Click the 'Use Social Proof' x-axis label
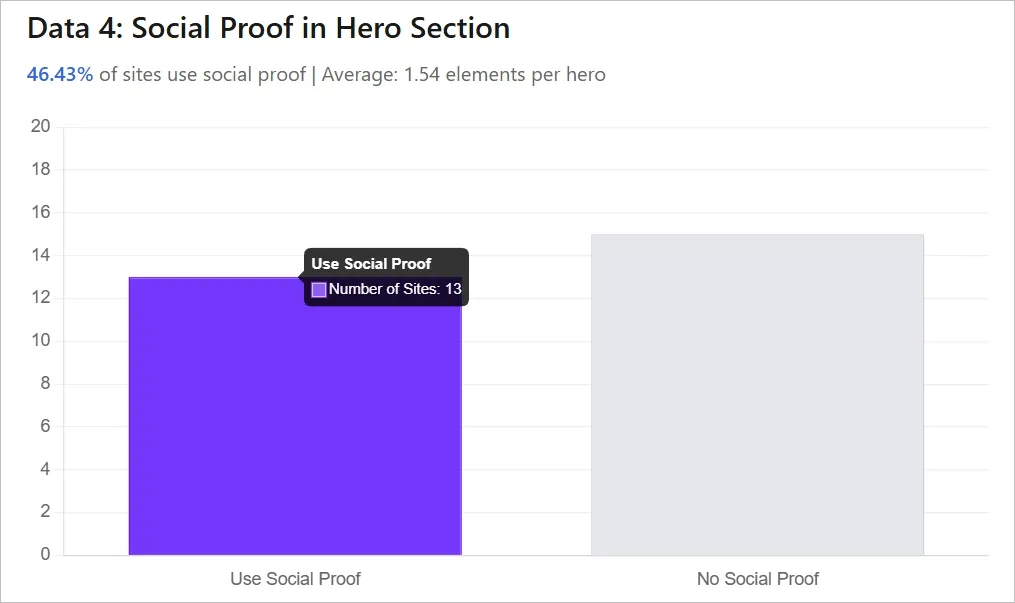This screenshot has height=603, width=1015. point(295,579)
